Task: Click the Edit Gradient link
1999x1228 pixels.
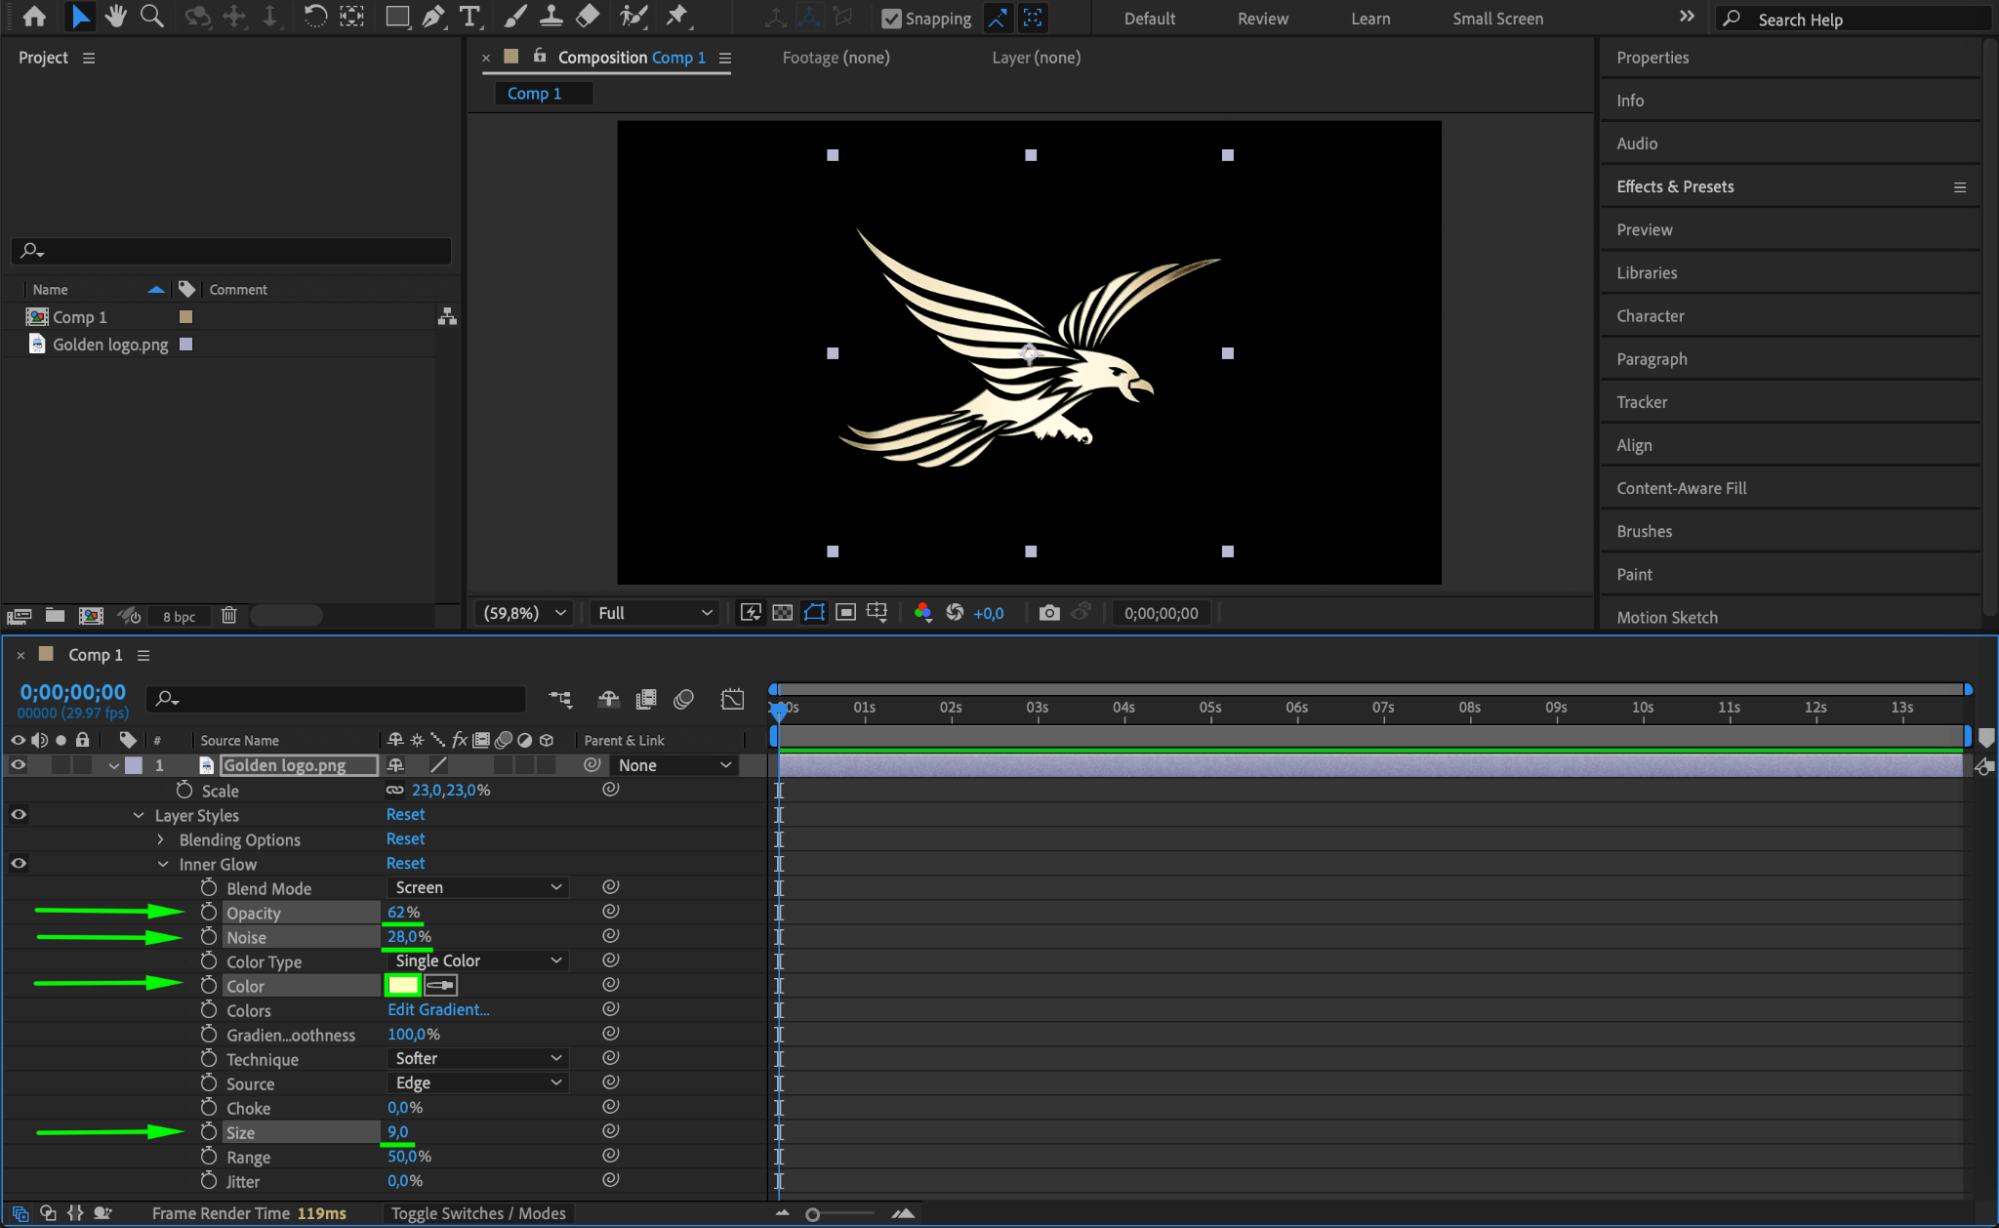Action: click(438, 1010)
